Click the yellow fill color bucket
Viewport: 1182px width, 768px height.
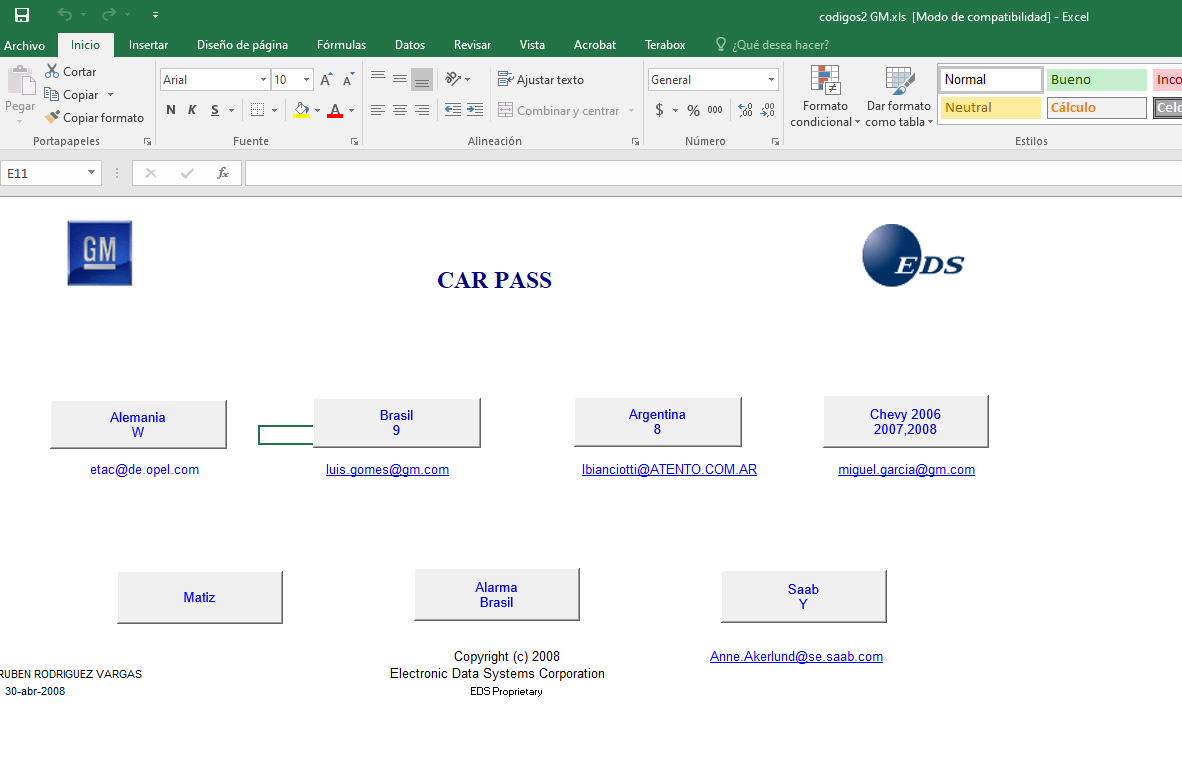[301, 111]
